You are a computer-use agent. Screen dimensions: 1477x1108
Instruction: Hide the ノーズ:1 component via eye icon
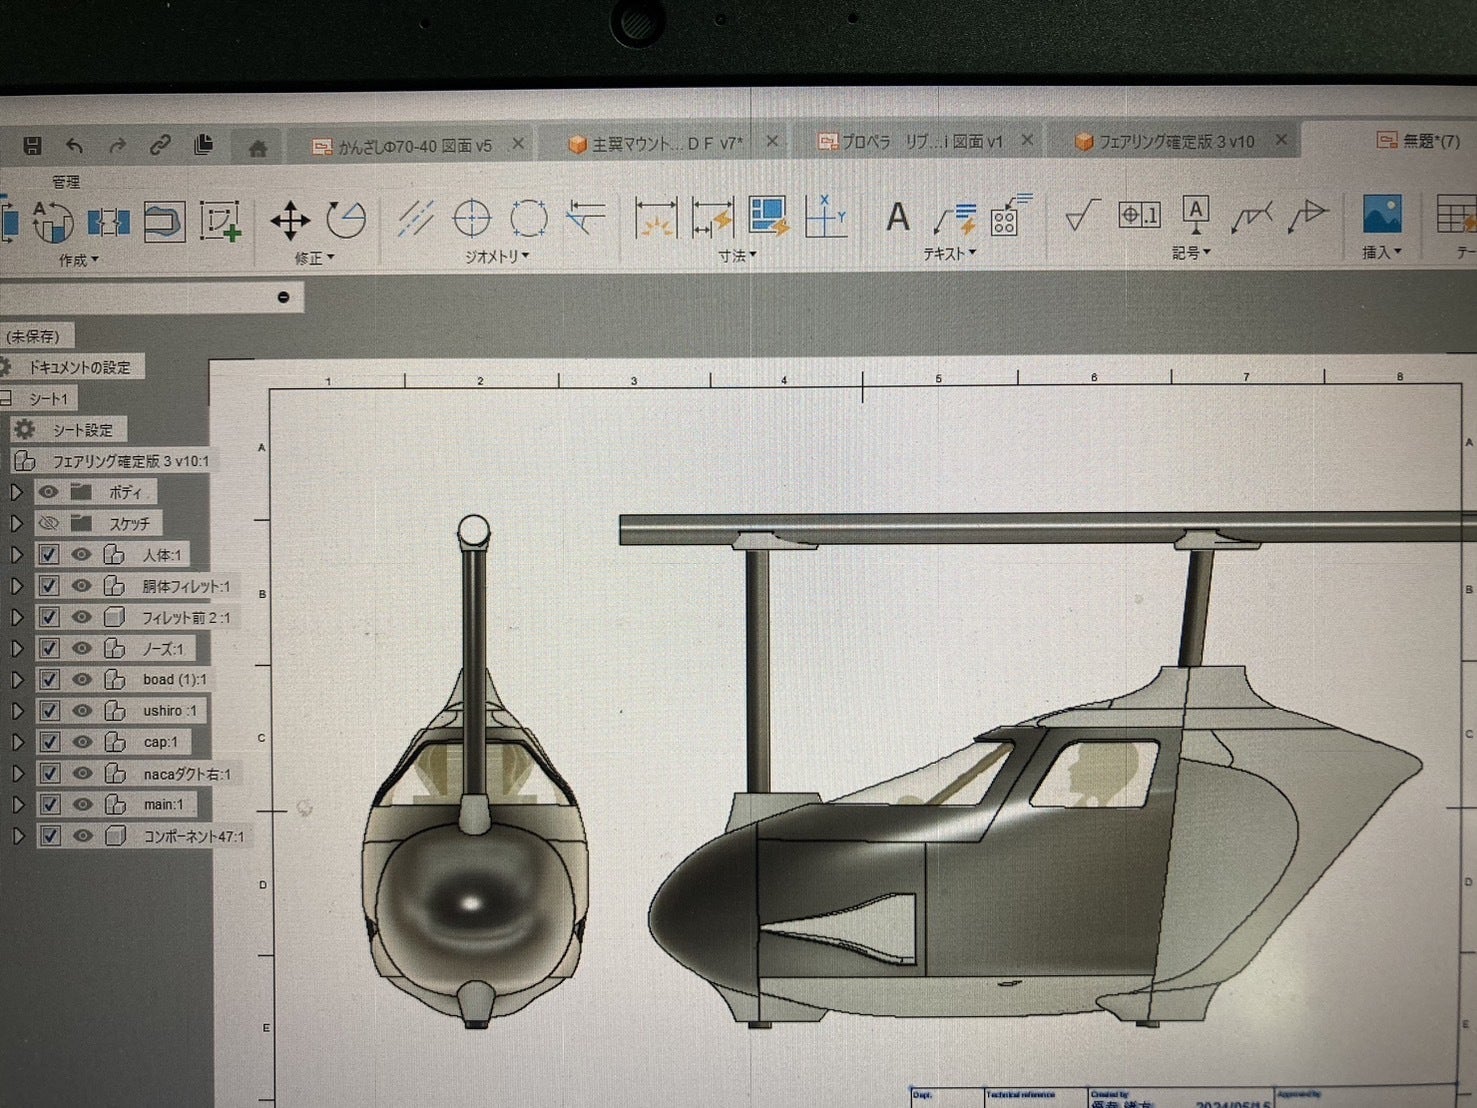point(82,648)
